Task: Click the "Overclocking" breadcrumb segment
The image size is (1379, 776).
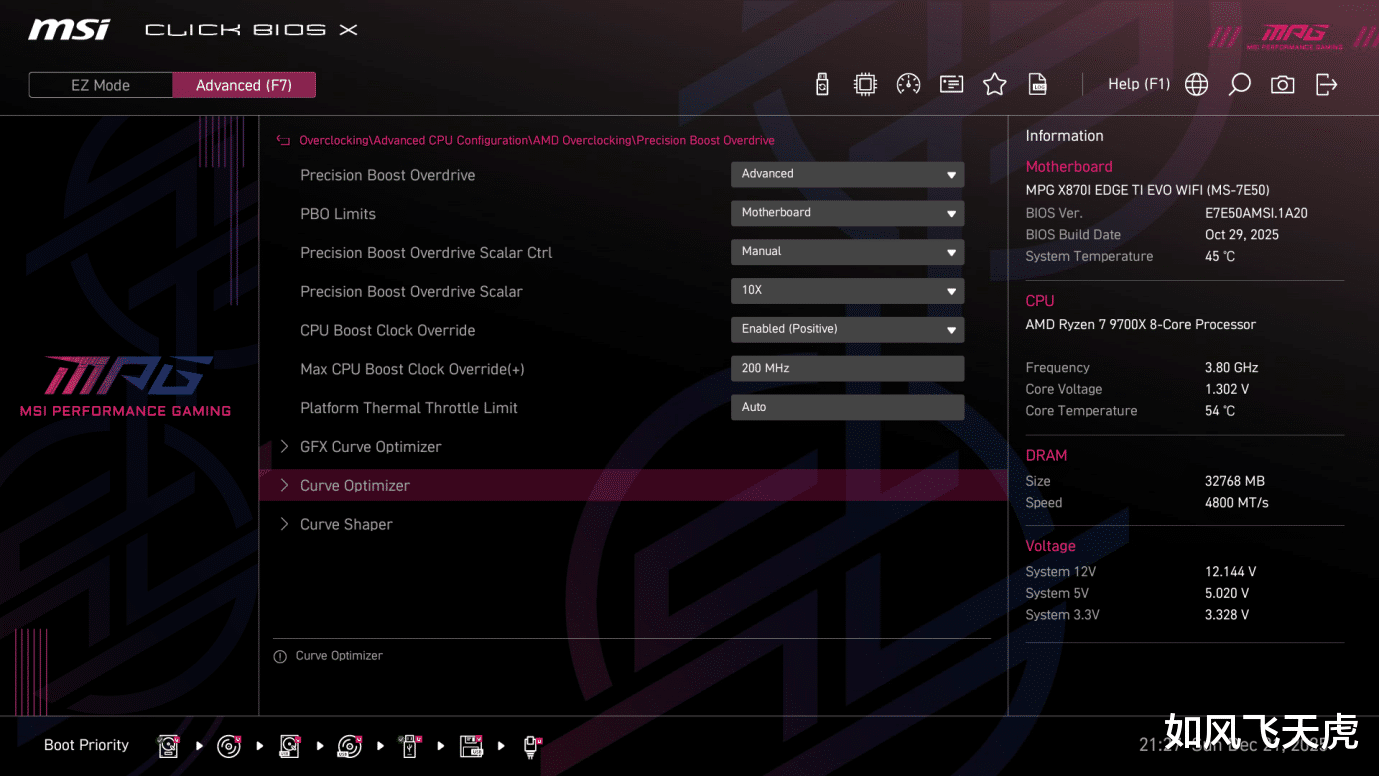Action: pyautogui.click(x=334, y=141)
